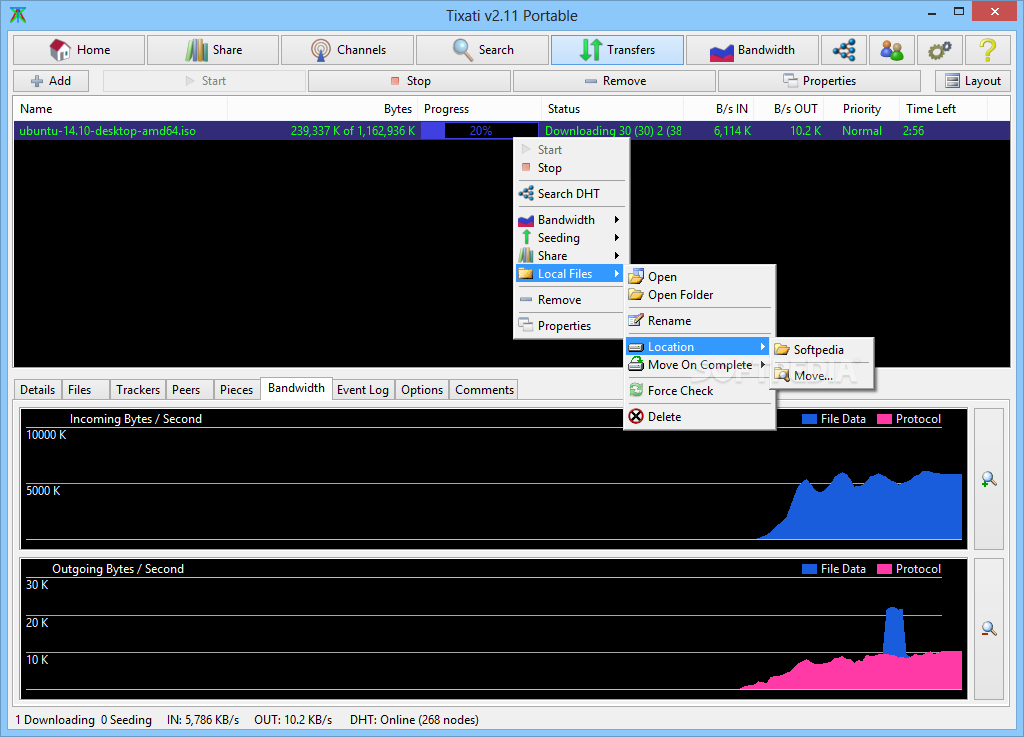This screenshot has width=1024, height=737.
Task: Expand the Location submenu
Action: pyautogui.click(x=697, y=347)
